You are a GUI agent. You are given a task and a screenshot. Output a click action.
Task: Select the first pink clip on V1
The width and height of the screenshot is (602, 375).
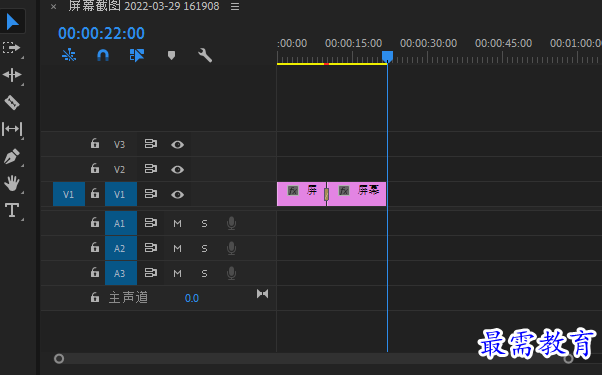[x=301, y=194]
